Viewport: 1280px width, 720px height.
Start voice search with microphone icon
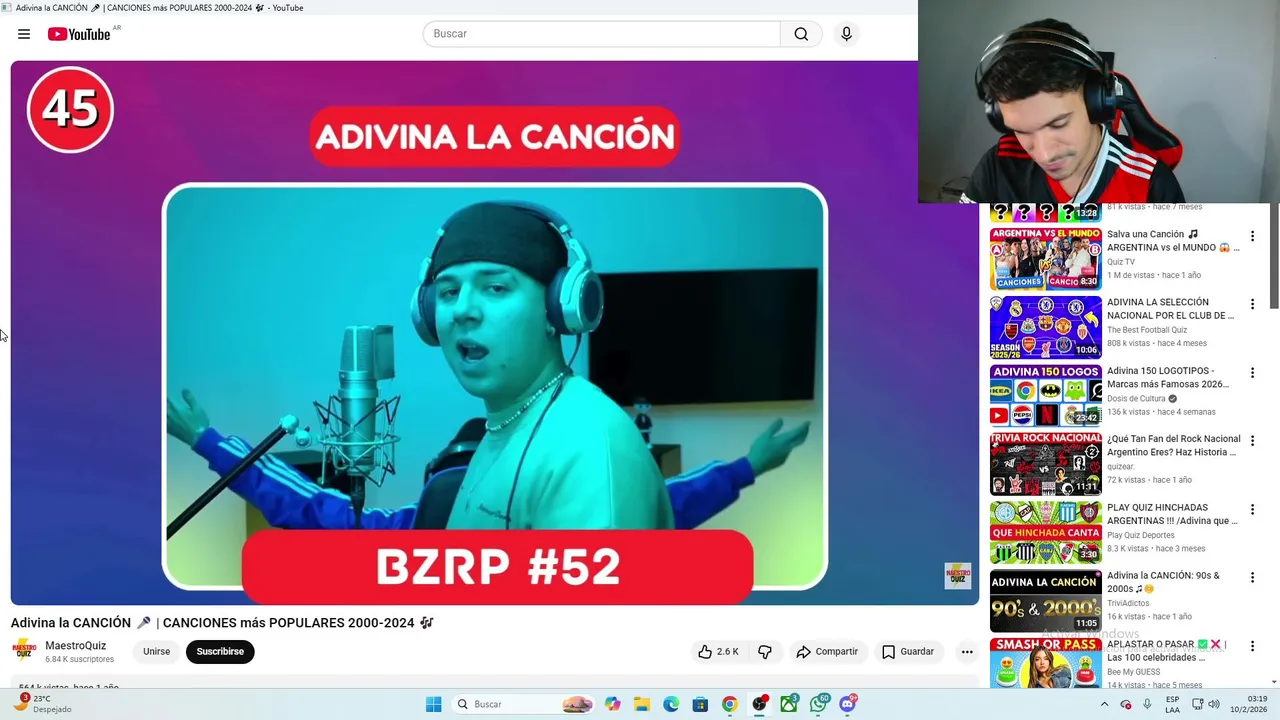pyautogui.click(x=847, y=34)
